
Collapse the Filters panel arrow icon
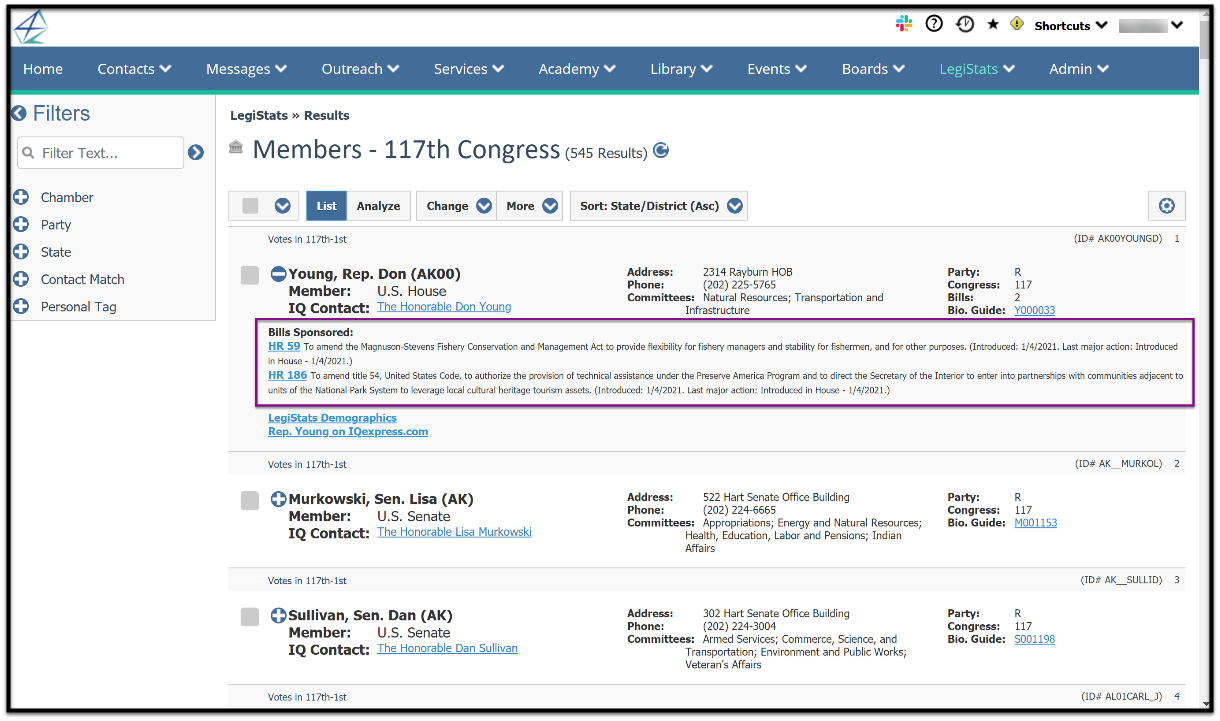[19, 114]
